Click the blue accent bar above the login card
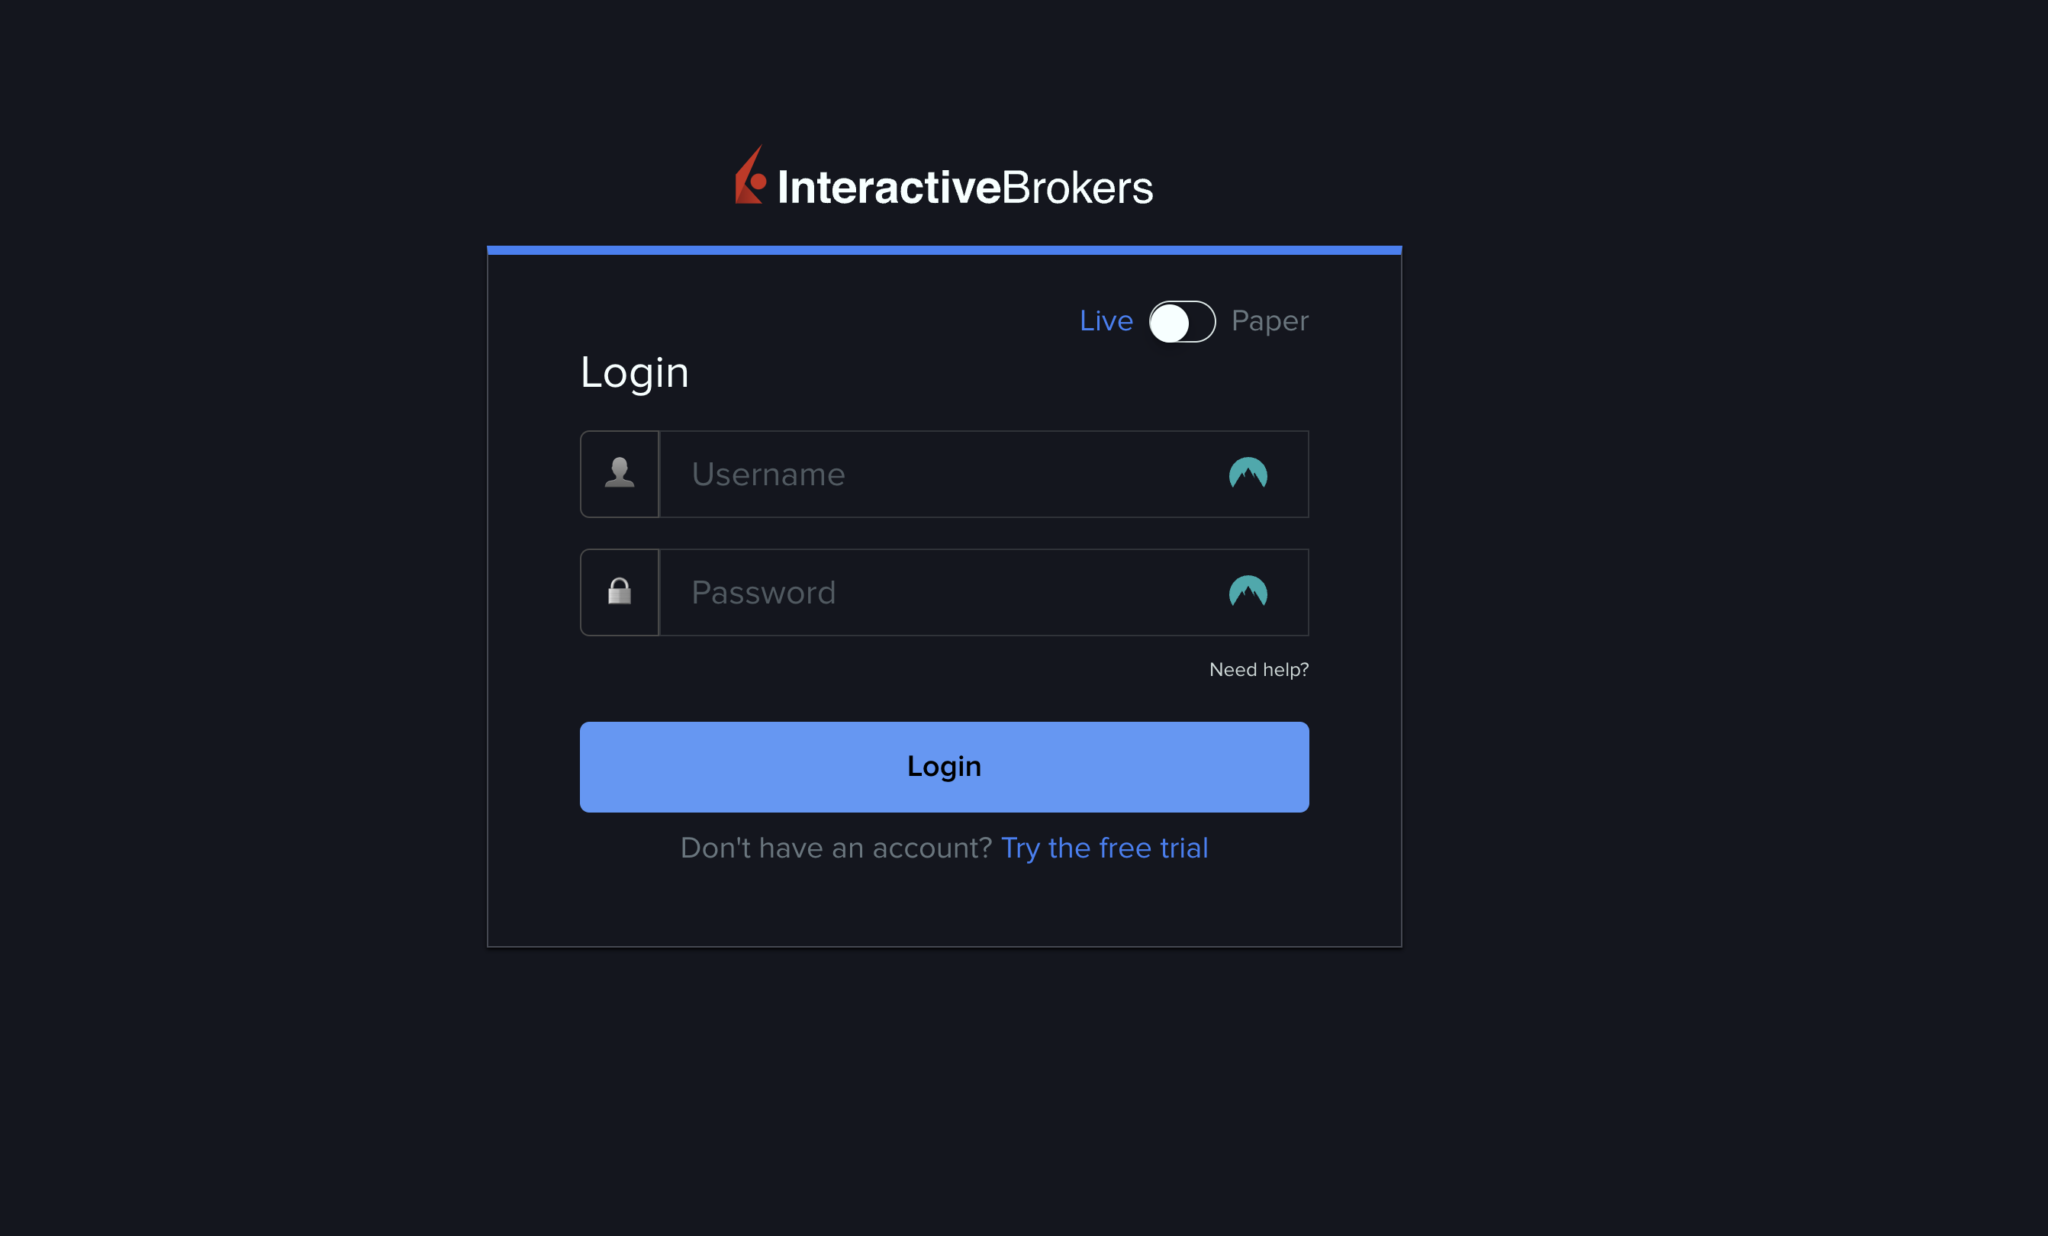The width and height of the screenshot is (2048, 1236). 944,248
